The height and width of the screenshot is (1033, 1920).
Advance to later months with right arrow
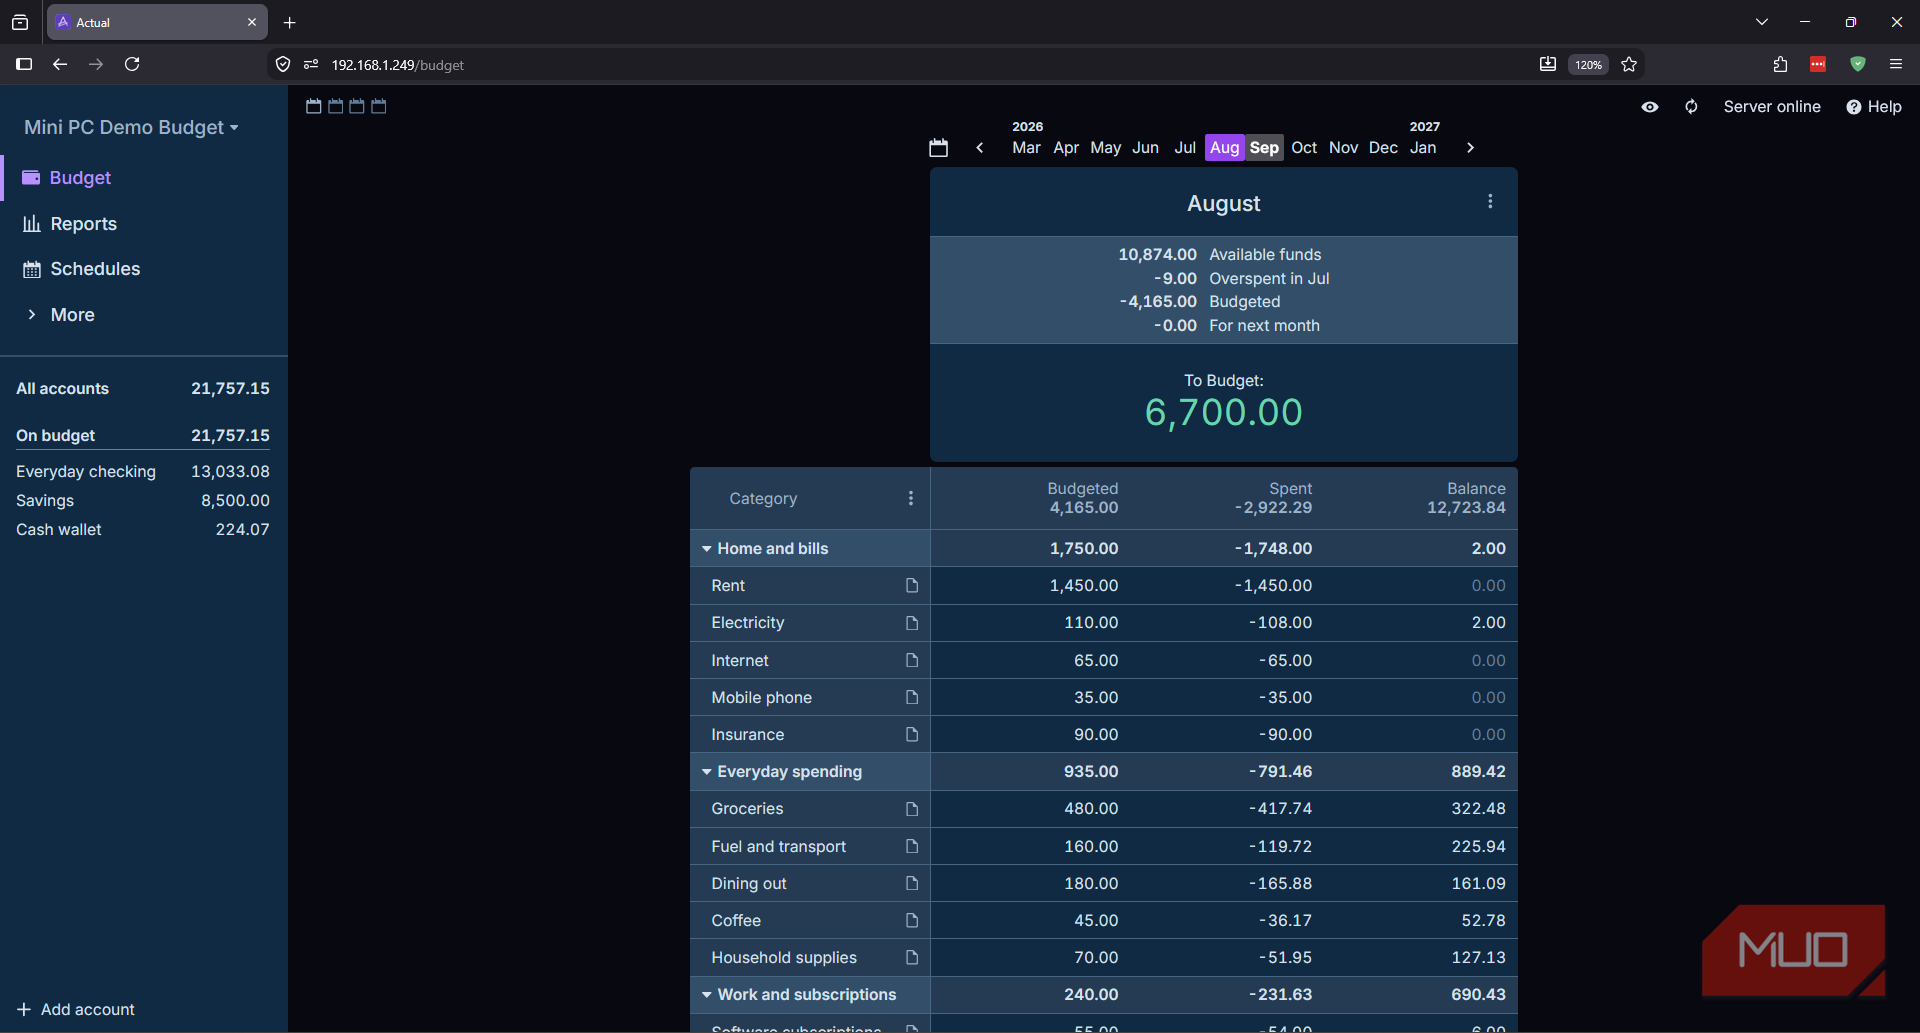tap(1470, 148)
